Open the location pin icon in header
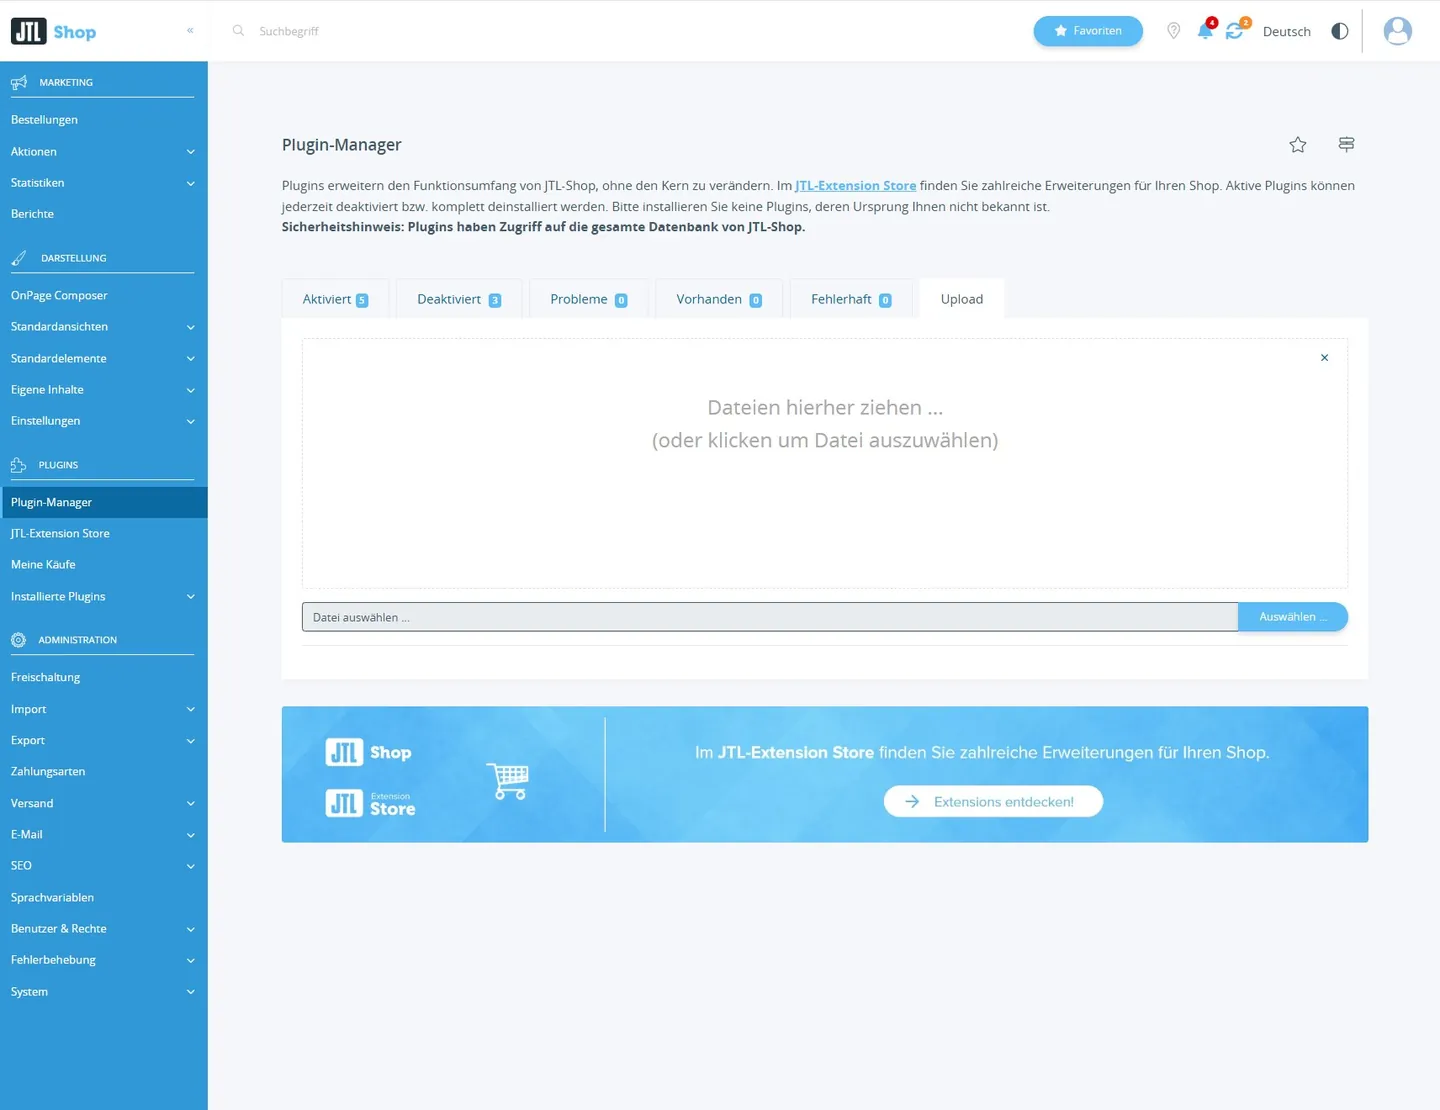 click(x=1174, y=31)
